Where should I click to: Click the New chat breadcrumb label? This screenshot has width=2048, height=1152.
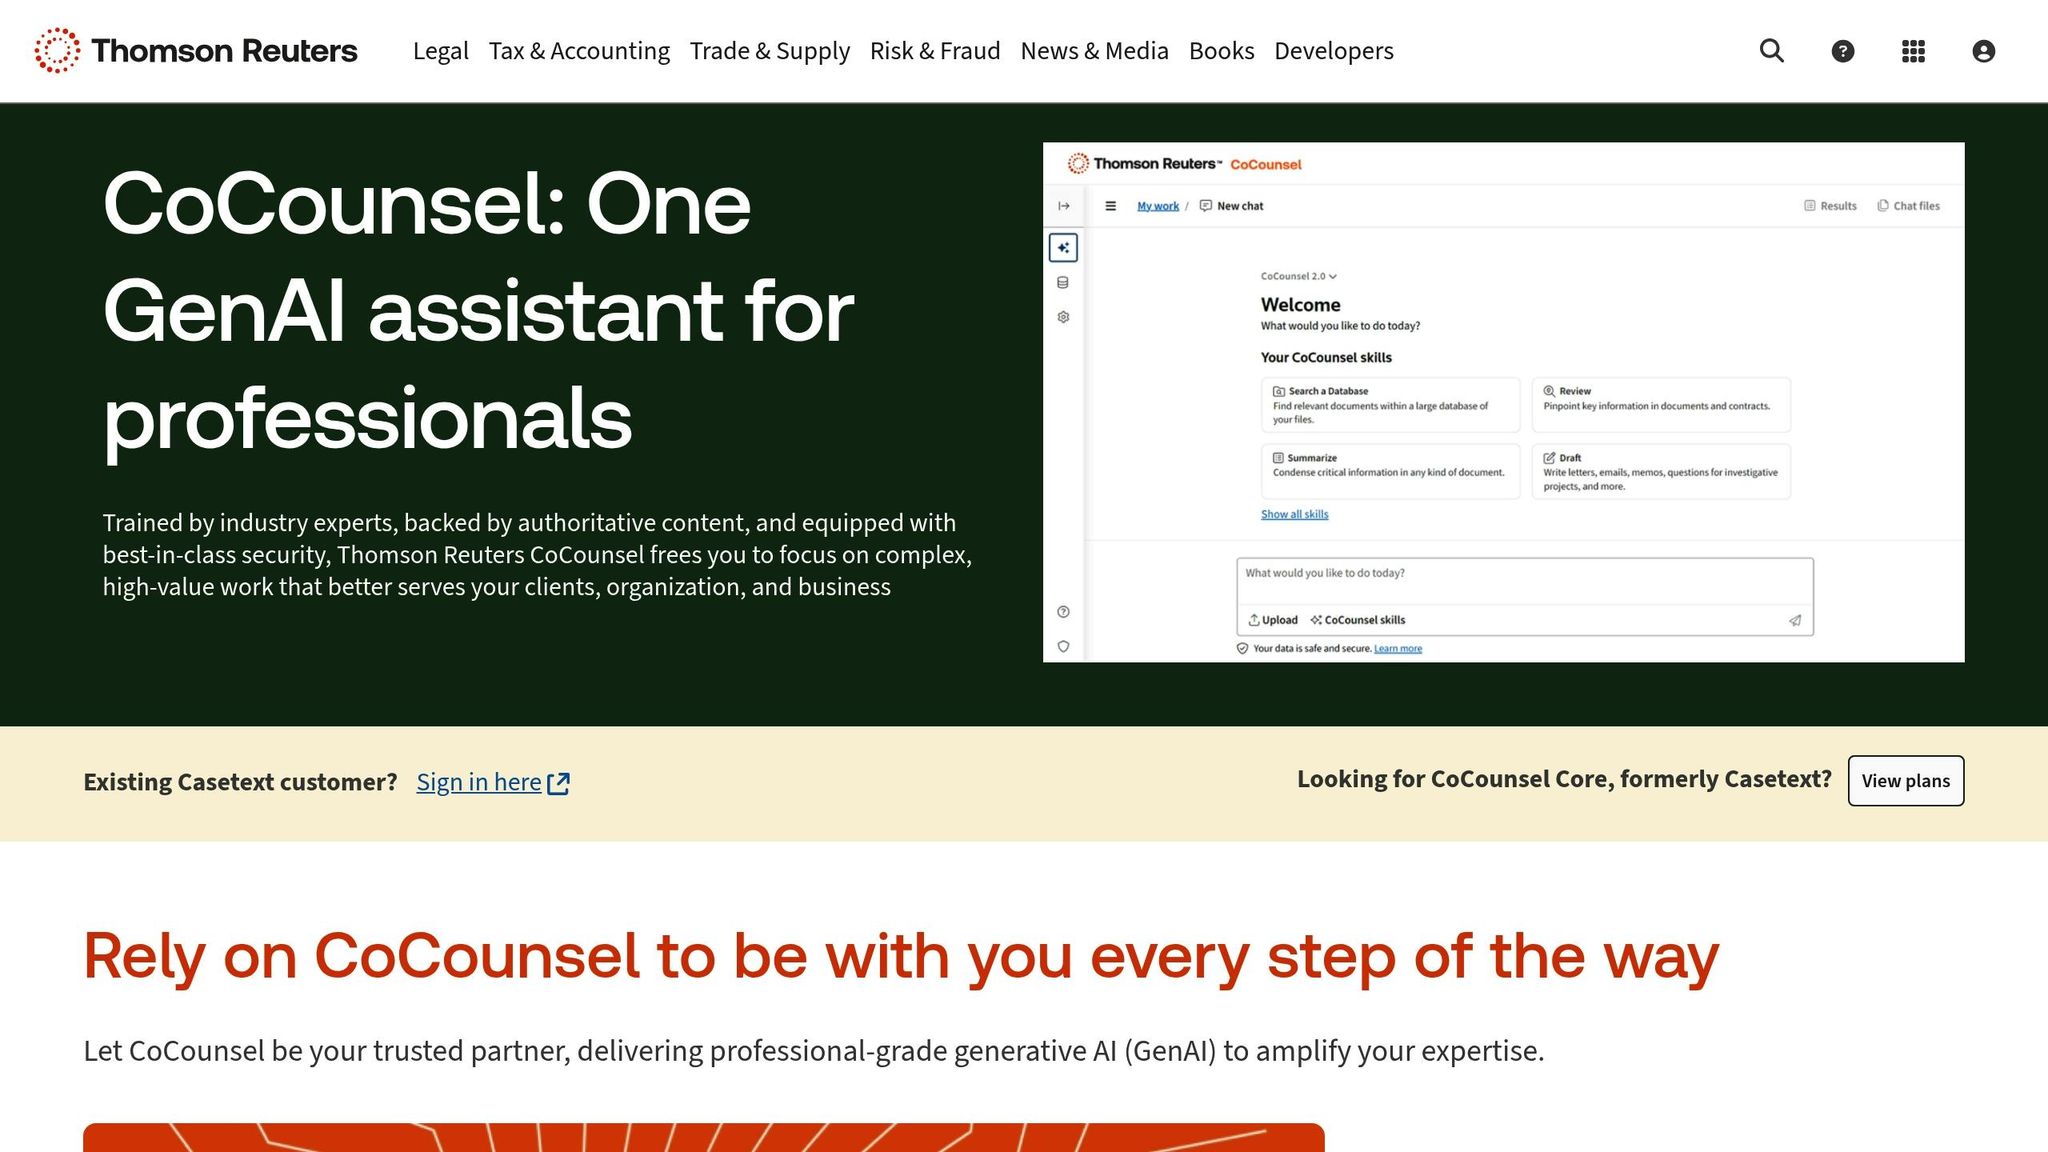(1240, 206)
